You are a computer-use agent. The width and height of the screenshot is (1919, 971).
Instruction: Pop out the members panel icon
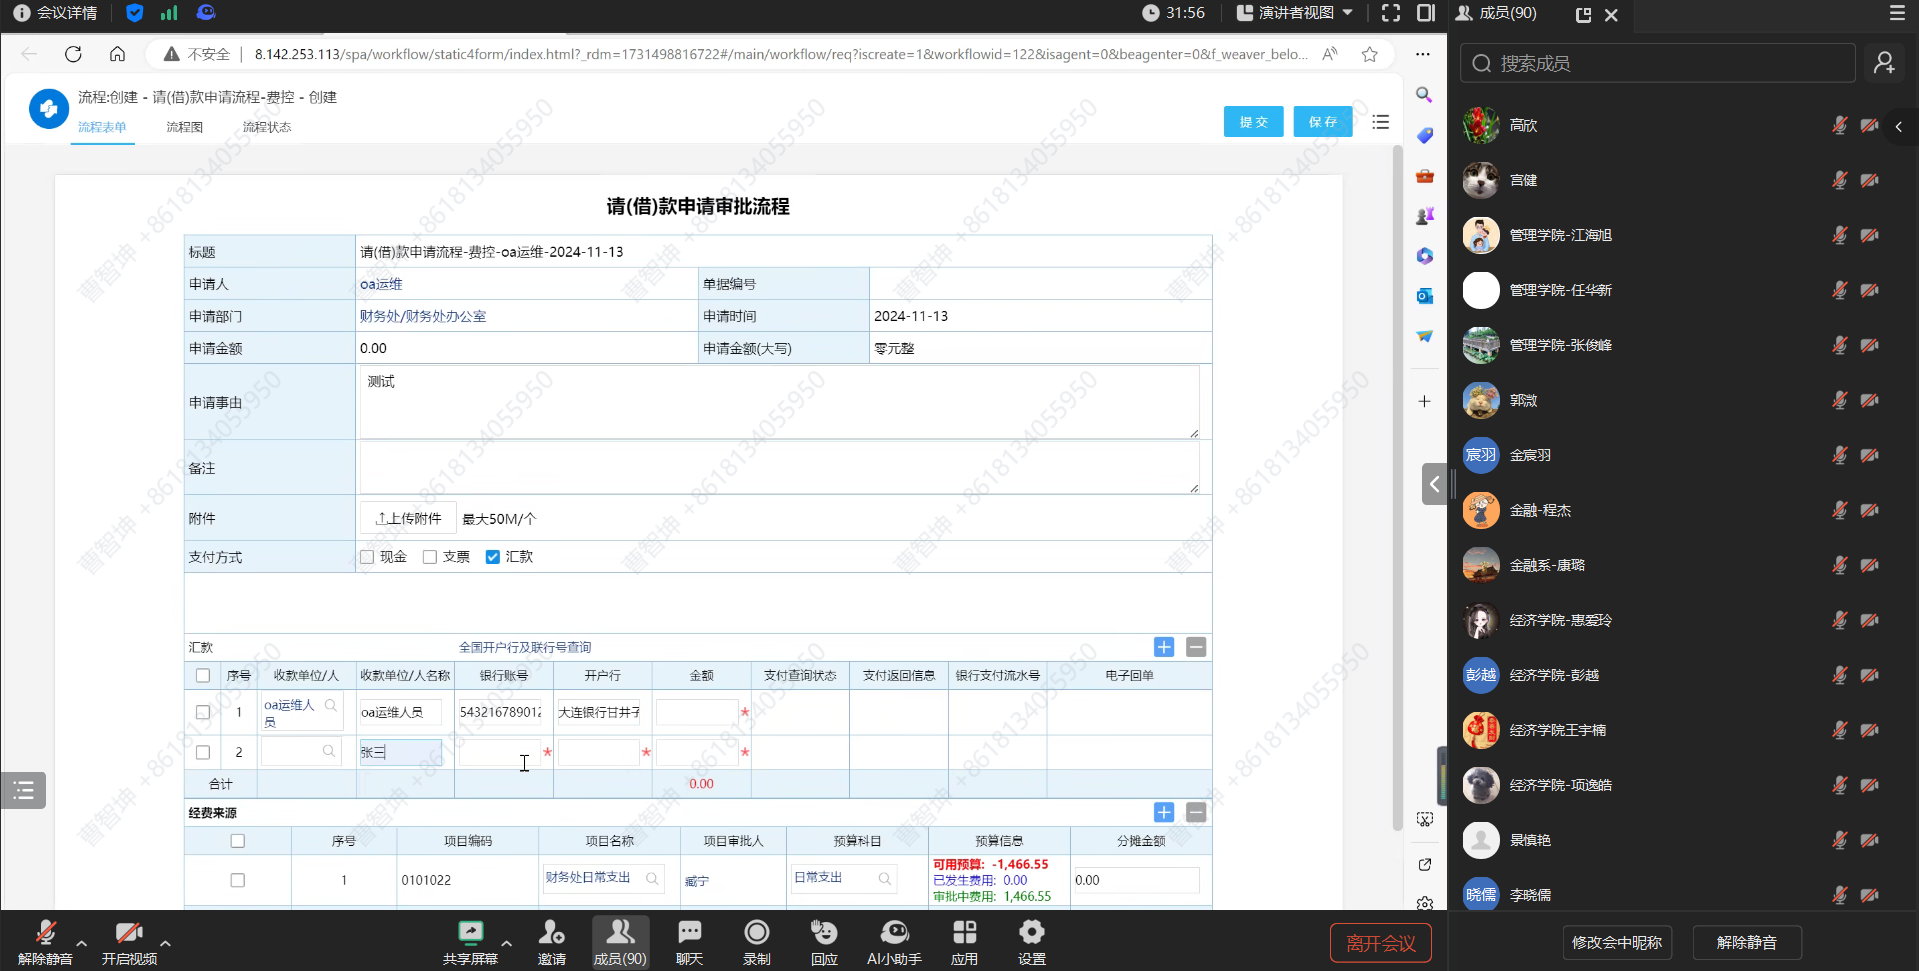1583,15
